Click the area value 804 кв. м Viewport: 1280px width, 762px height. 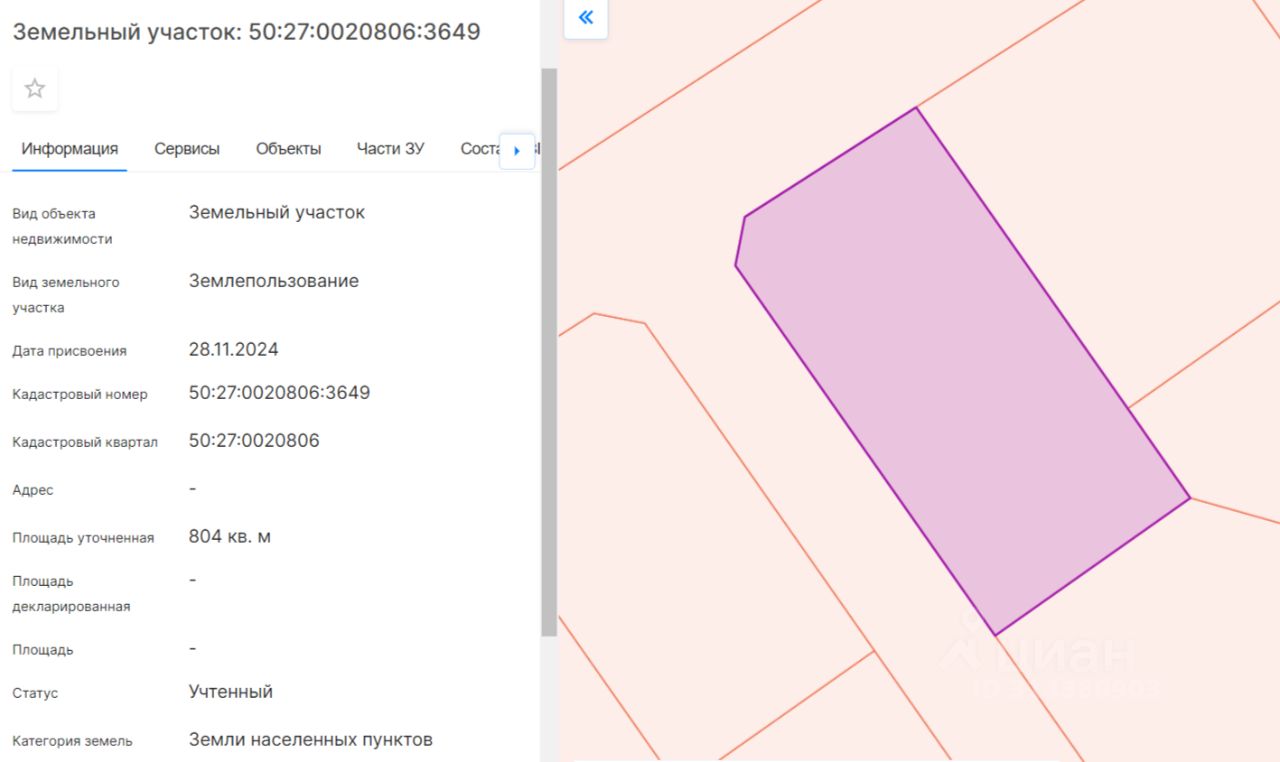coord(230,537)
